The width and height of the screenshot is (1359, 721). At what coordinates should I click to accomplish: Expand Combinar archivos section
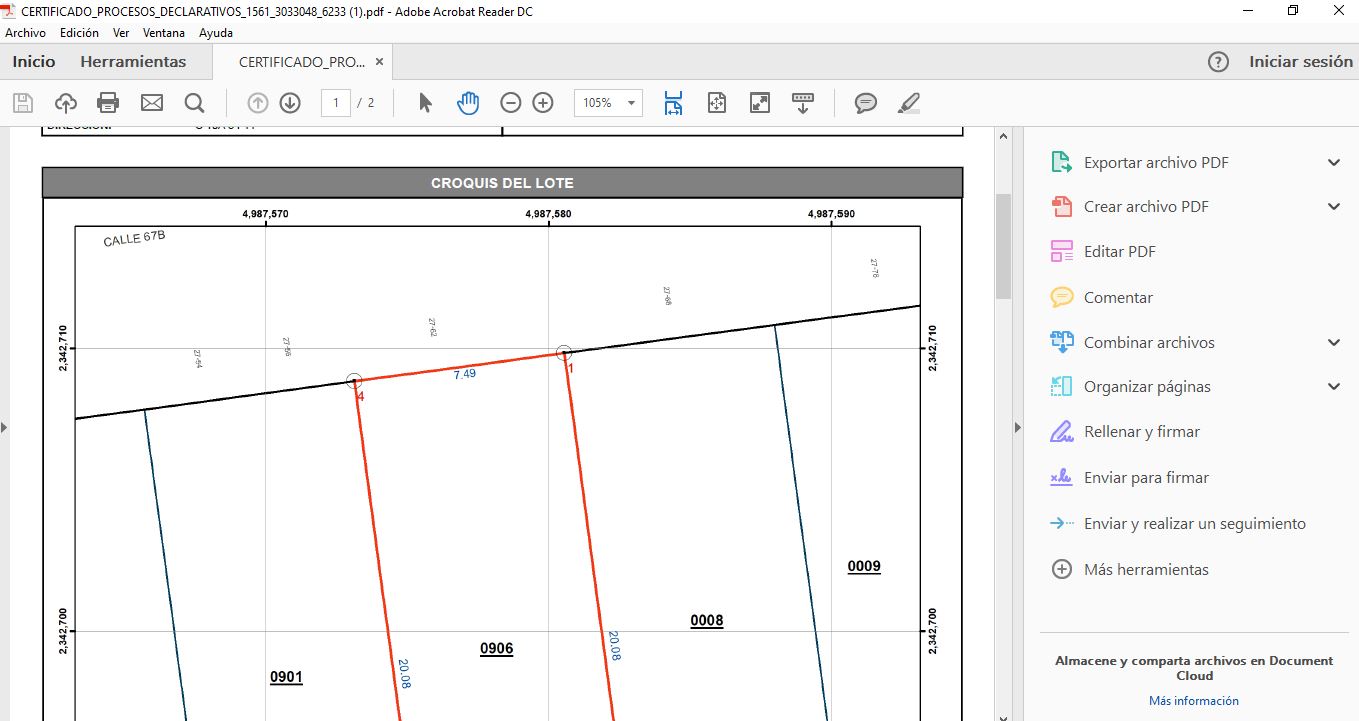(x=1333, y=343)
